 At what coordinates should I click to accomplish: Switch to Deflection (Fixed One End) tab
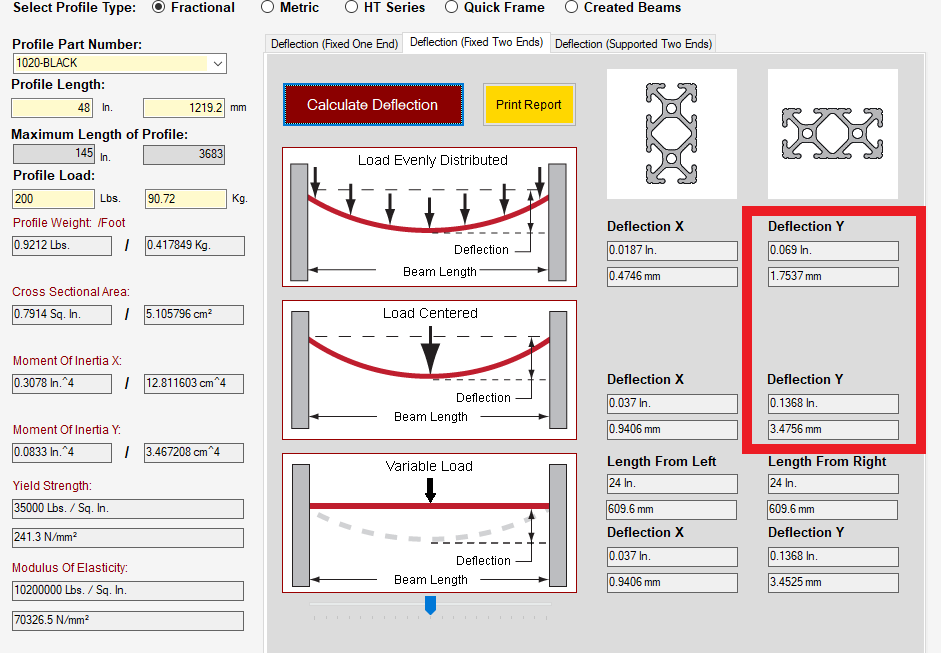pos(334,44)
